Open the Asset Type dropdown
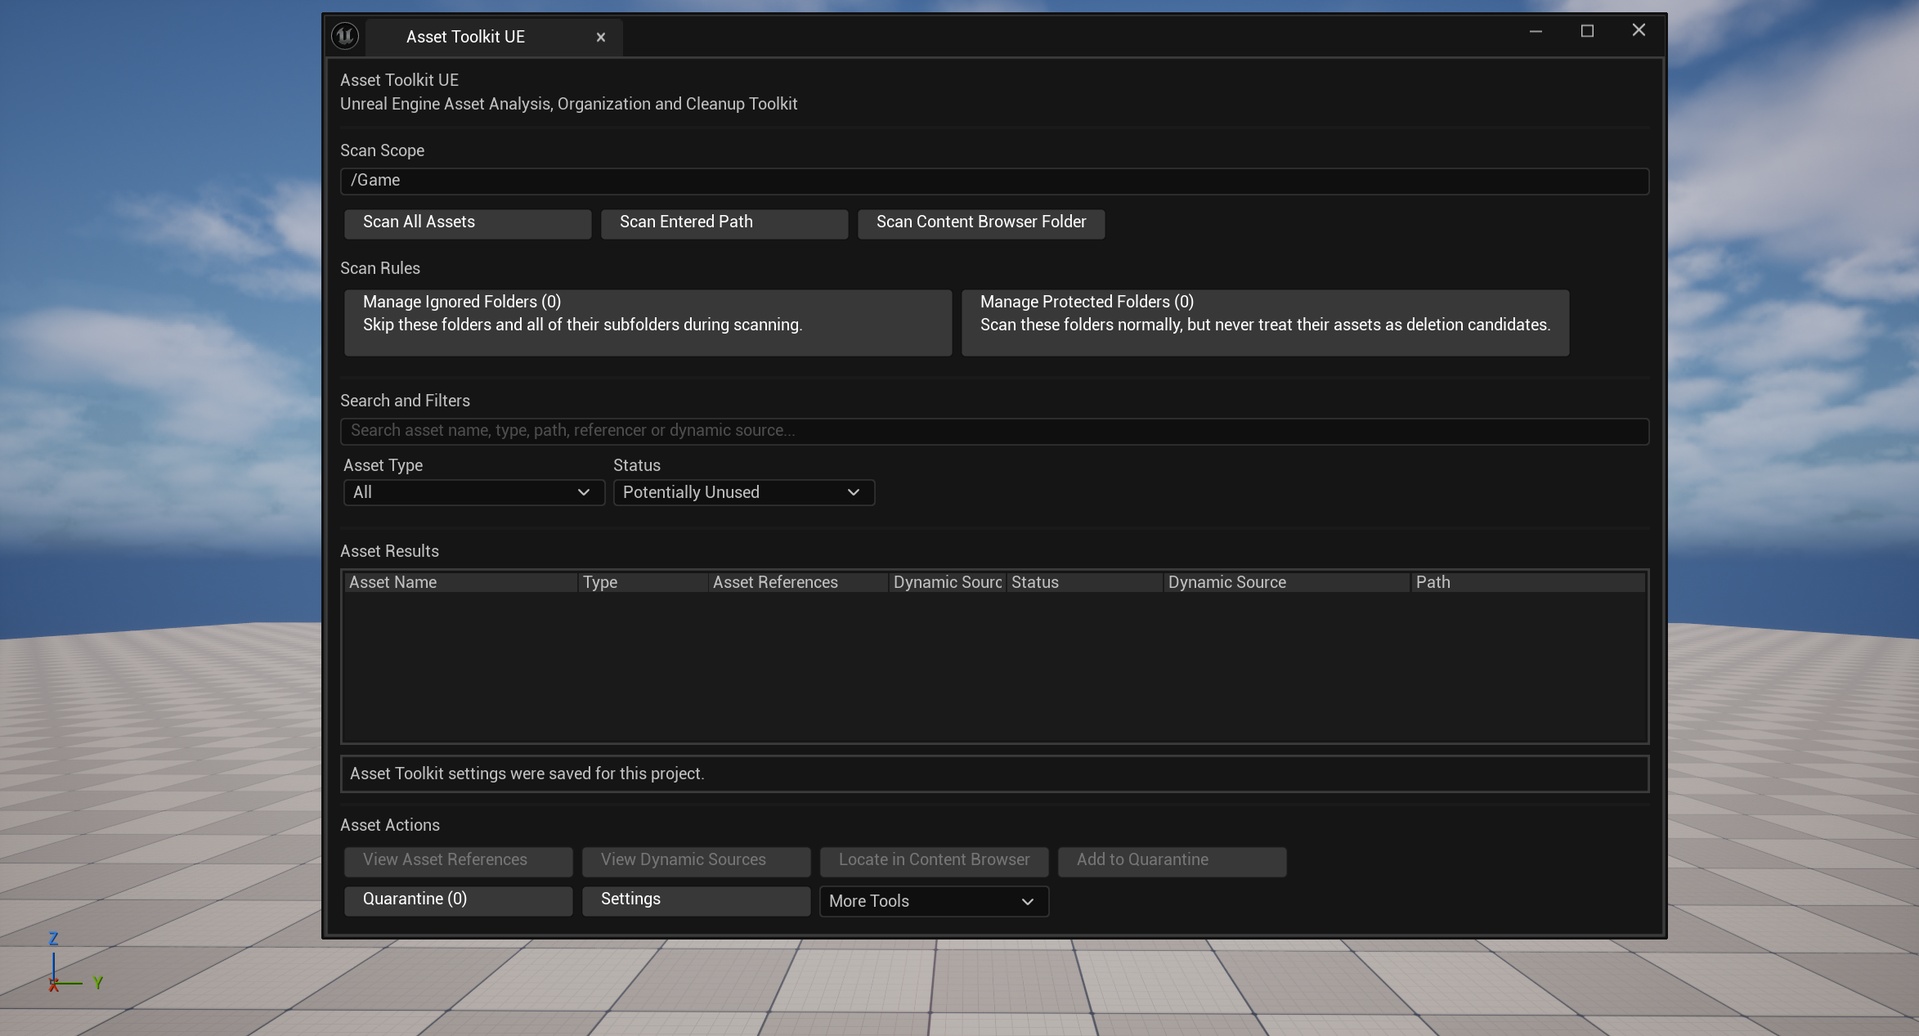Viewport: 1919px width, 1036px height. click(x=474, y=493)
